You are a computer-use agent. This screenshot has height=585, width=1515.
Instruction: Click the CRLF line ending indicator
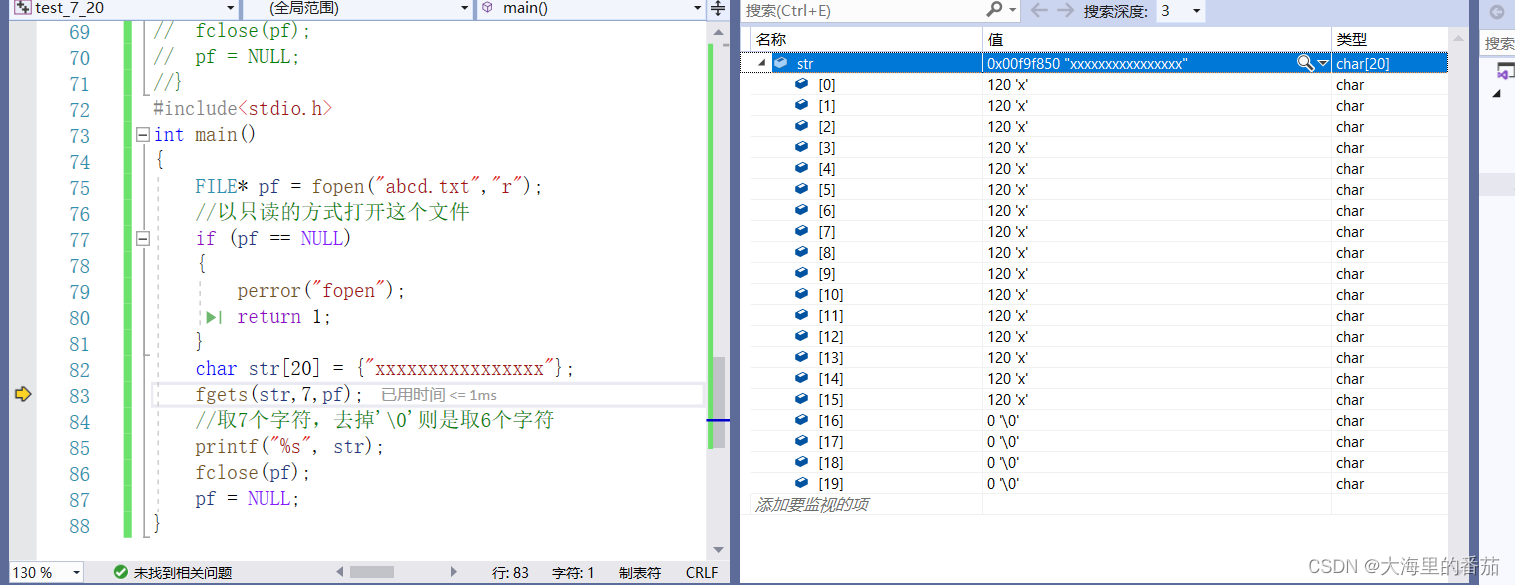[702, 573]
